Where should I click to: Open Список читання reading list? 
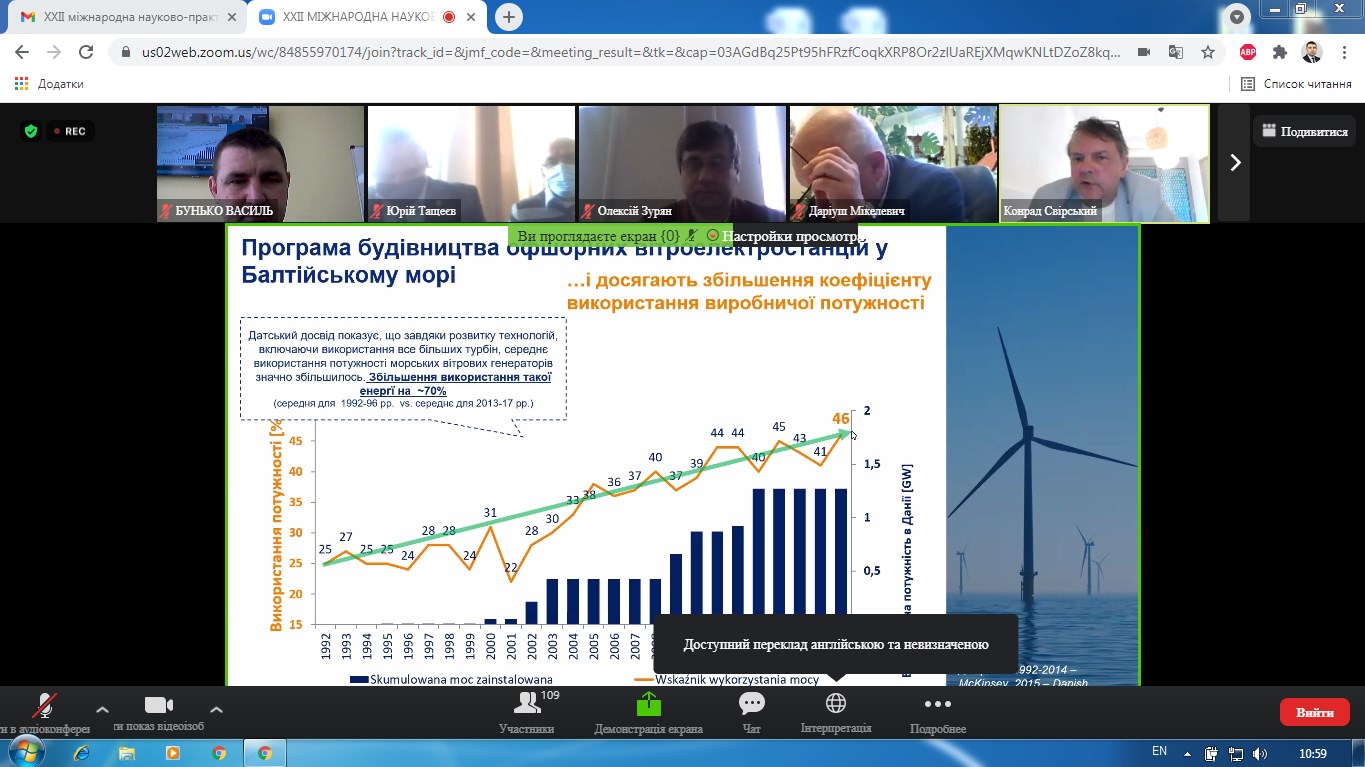click(x=1297, y=84)
